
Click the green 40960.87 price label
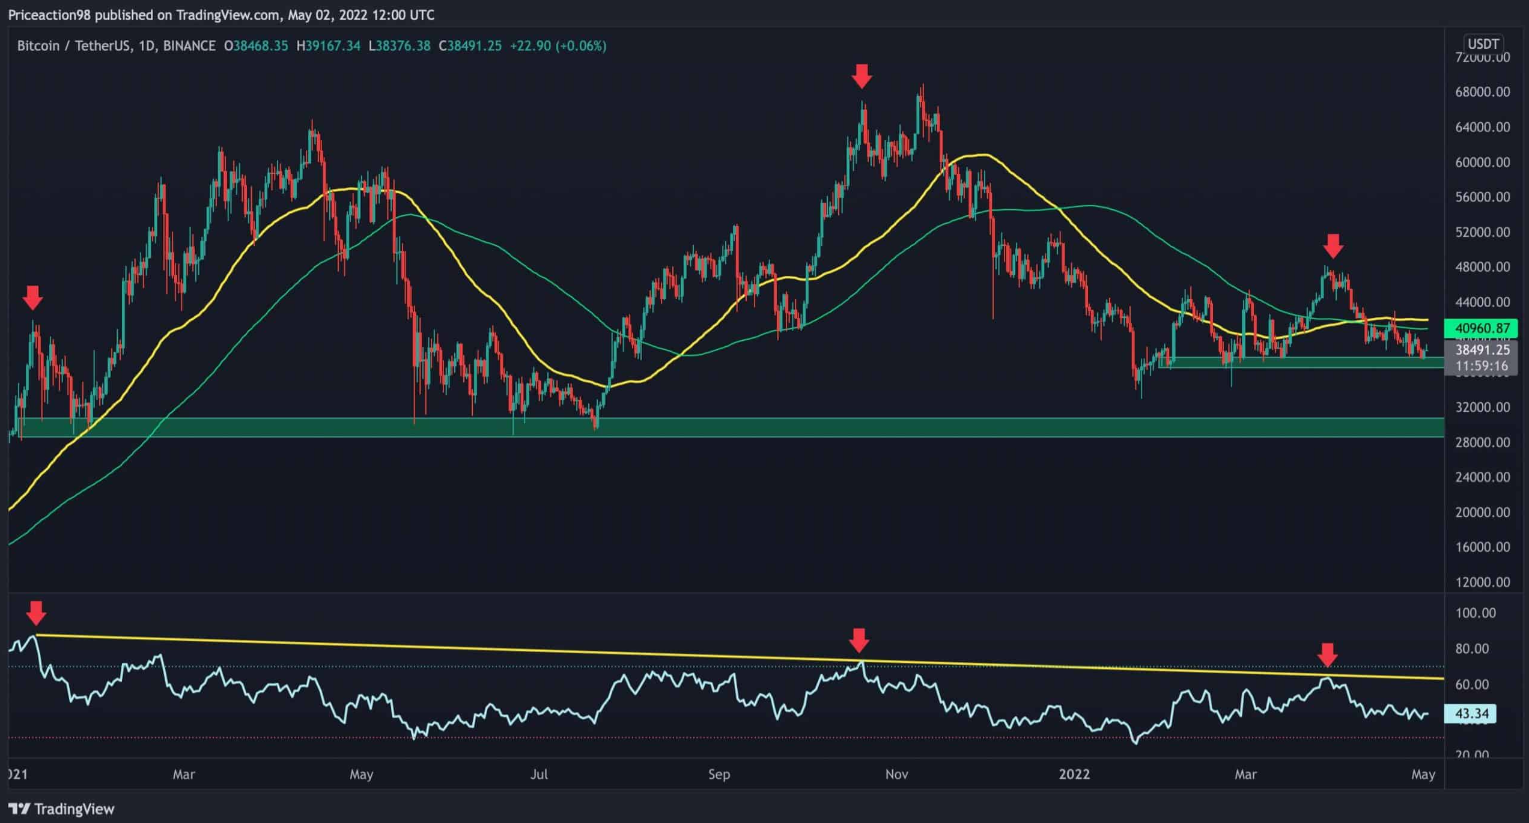(x=1481, y=328)
